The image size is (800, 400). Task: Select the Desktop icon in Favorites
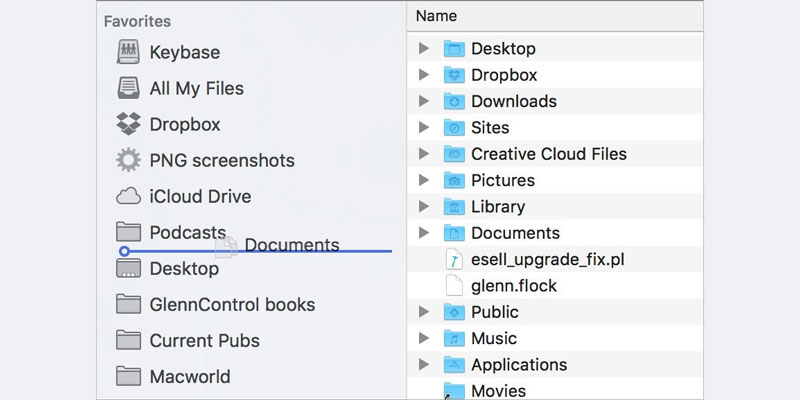coord(128,269)
